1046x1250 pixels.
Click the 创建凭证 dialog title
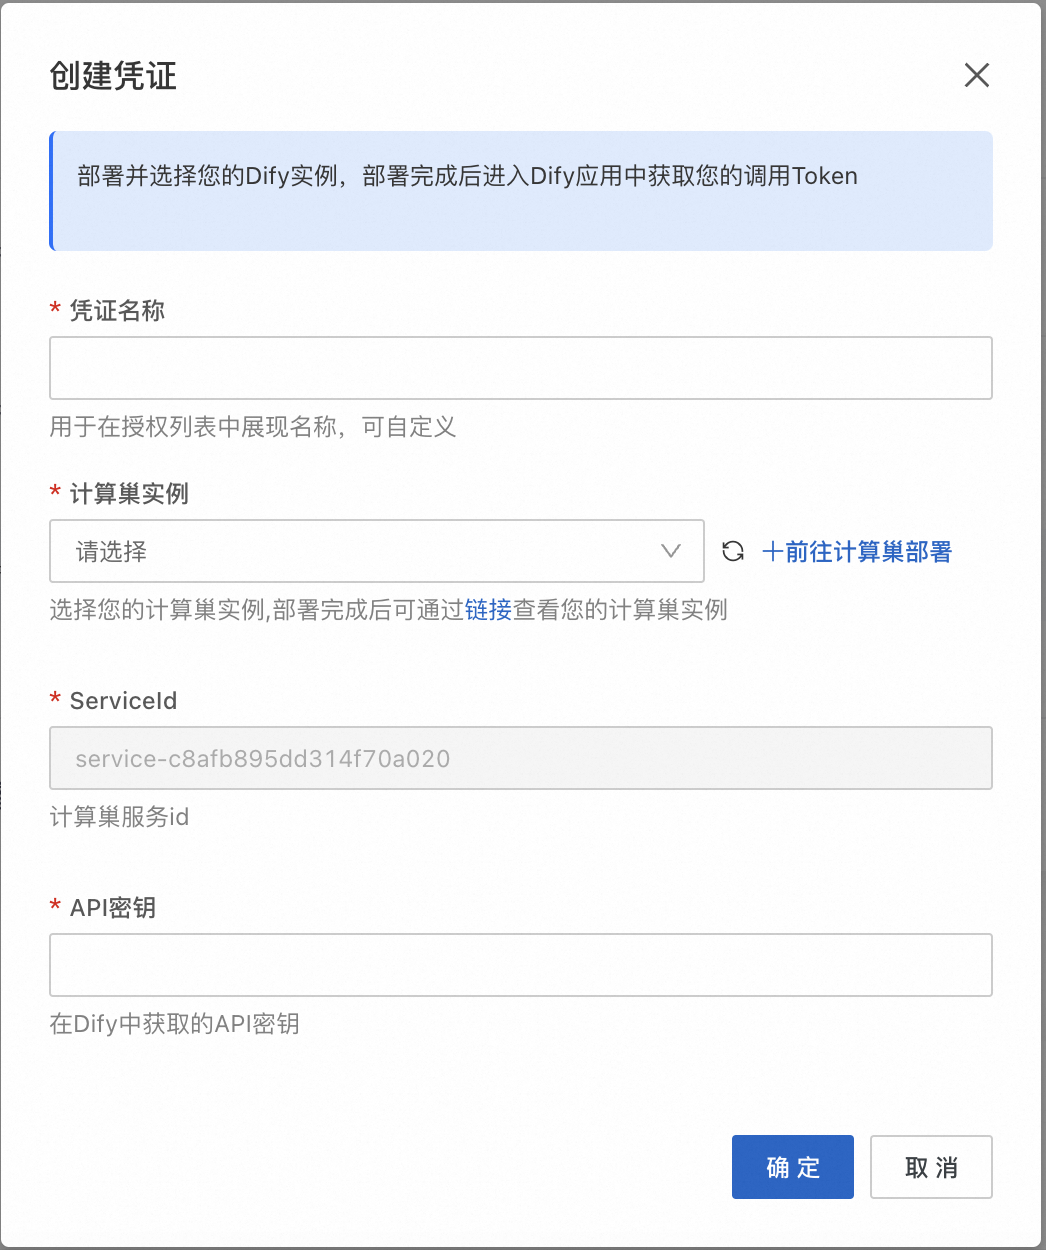pos(113,76)
